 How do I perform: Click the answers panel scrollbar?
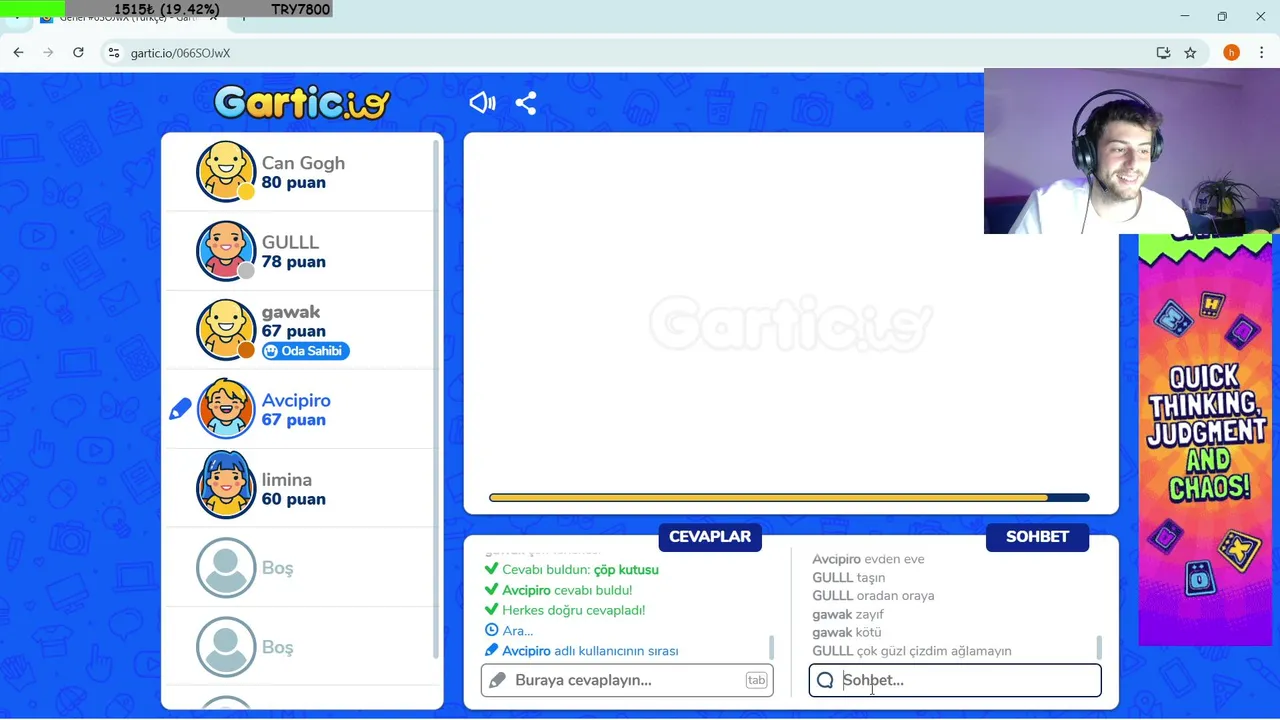click(x=771, y=647)
